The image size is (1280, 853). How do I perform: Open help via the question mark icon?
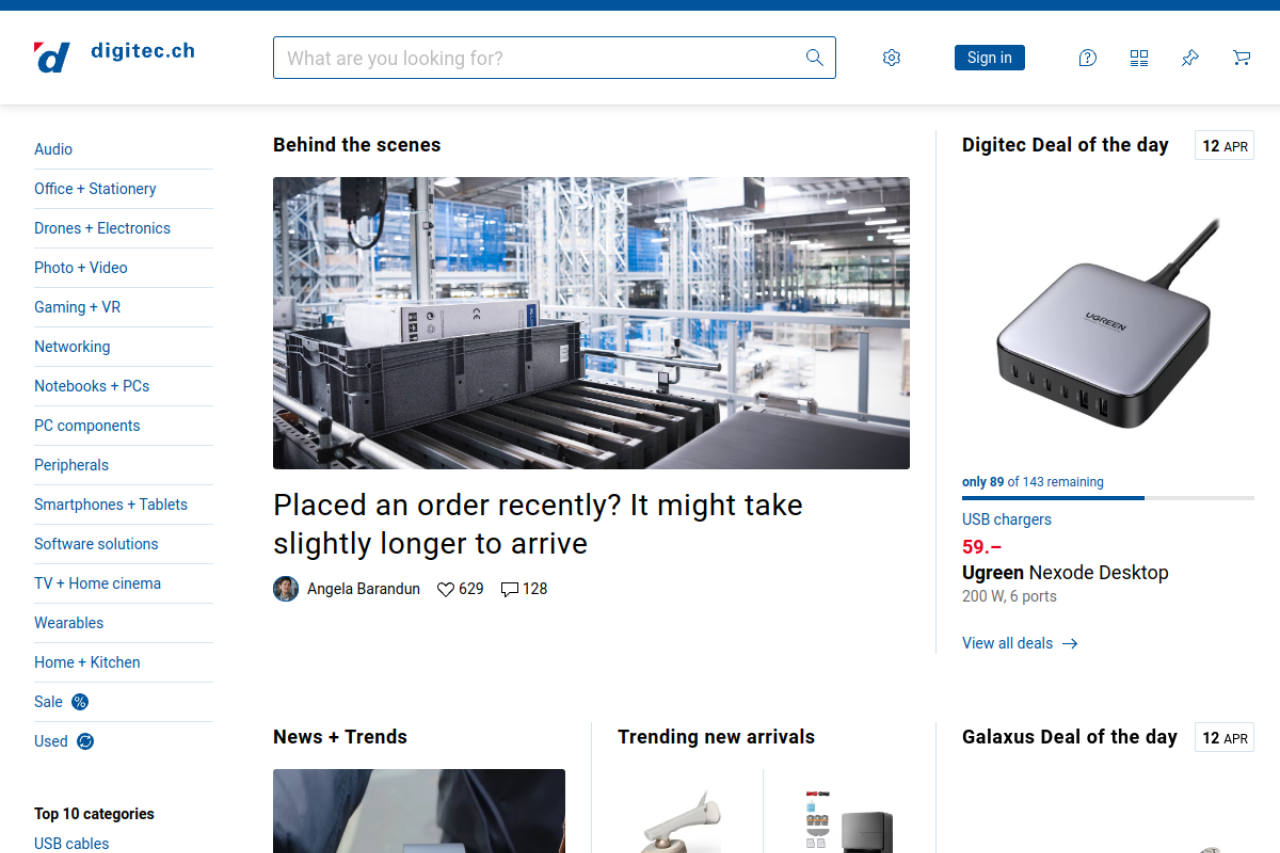[x=1087, y=58]
